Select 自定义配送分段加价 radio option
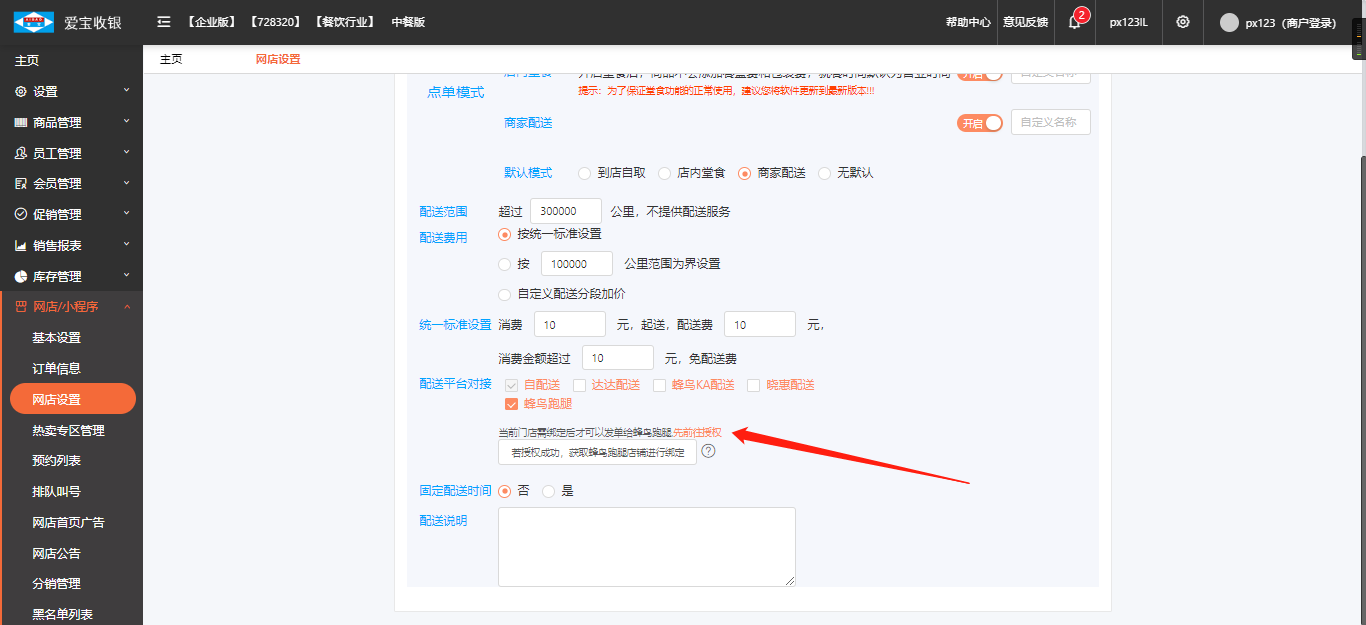Image resolution: width=1366 pixels, height=625 pixels. point(505,294)
